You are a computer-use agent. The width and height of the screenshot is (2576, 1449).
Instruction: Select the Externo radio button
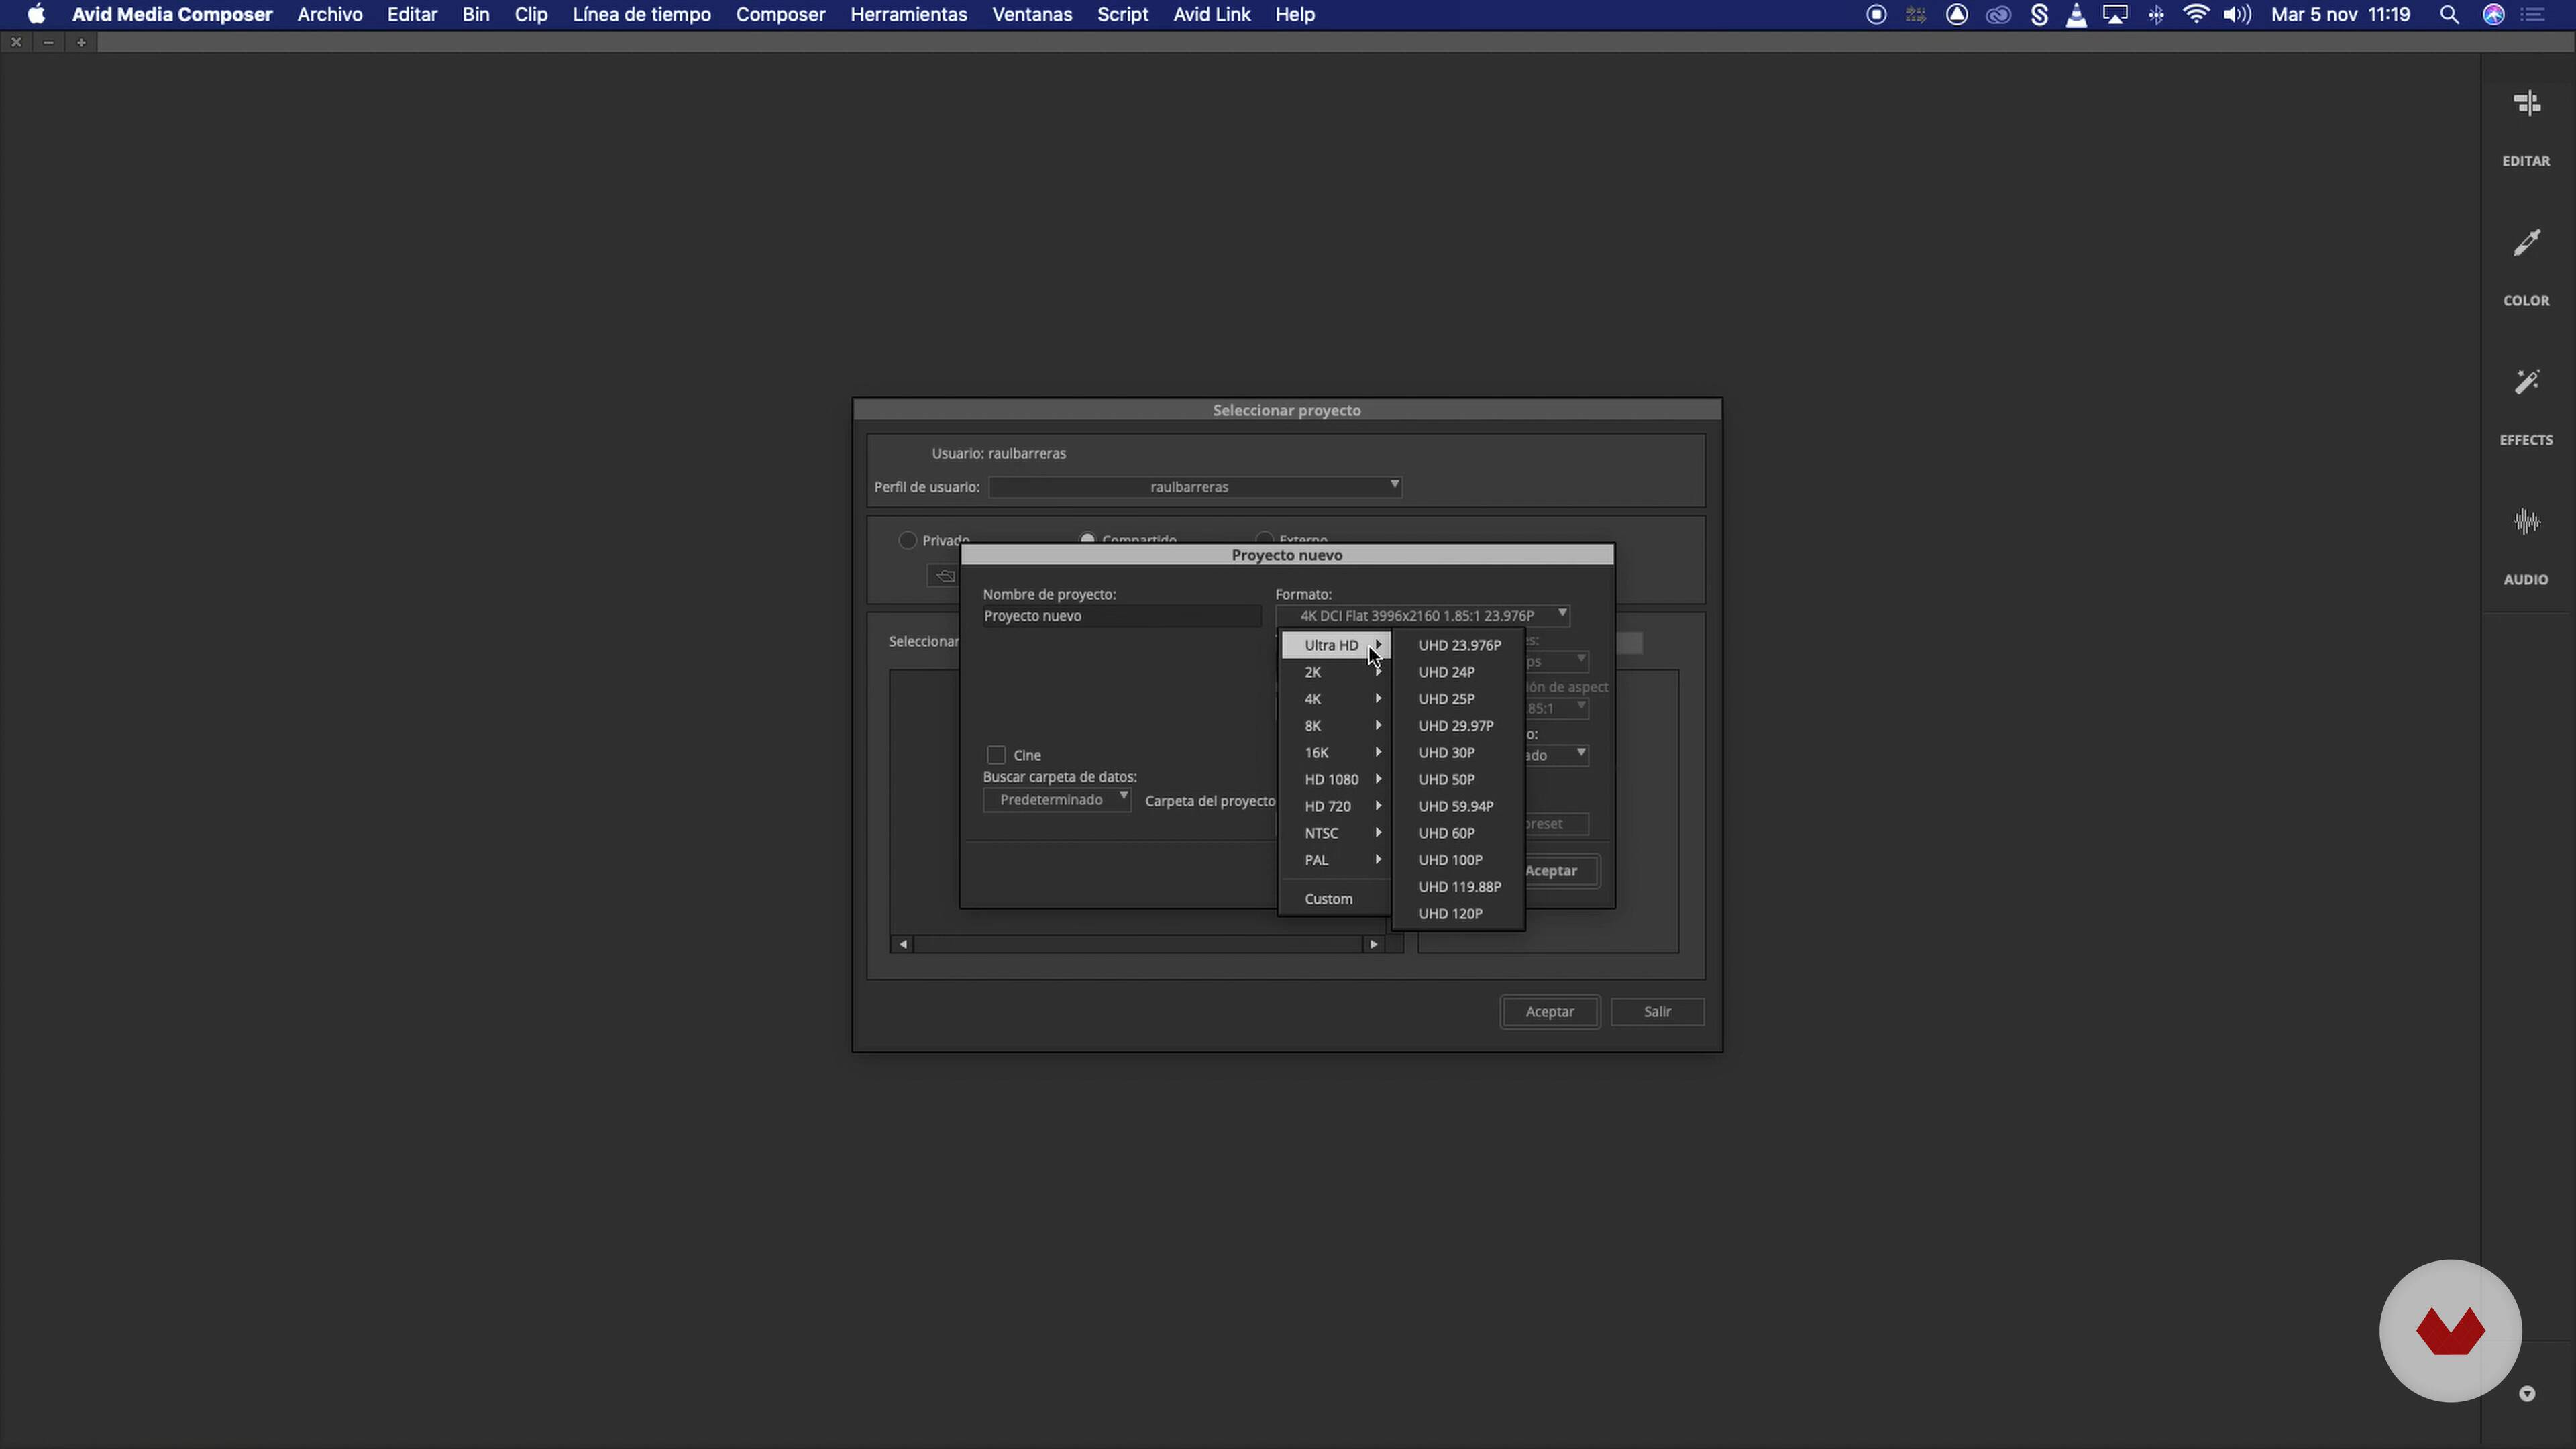coord(1264,539)
